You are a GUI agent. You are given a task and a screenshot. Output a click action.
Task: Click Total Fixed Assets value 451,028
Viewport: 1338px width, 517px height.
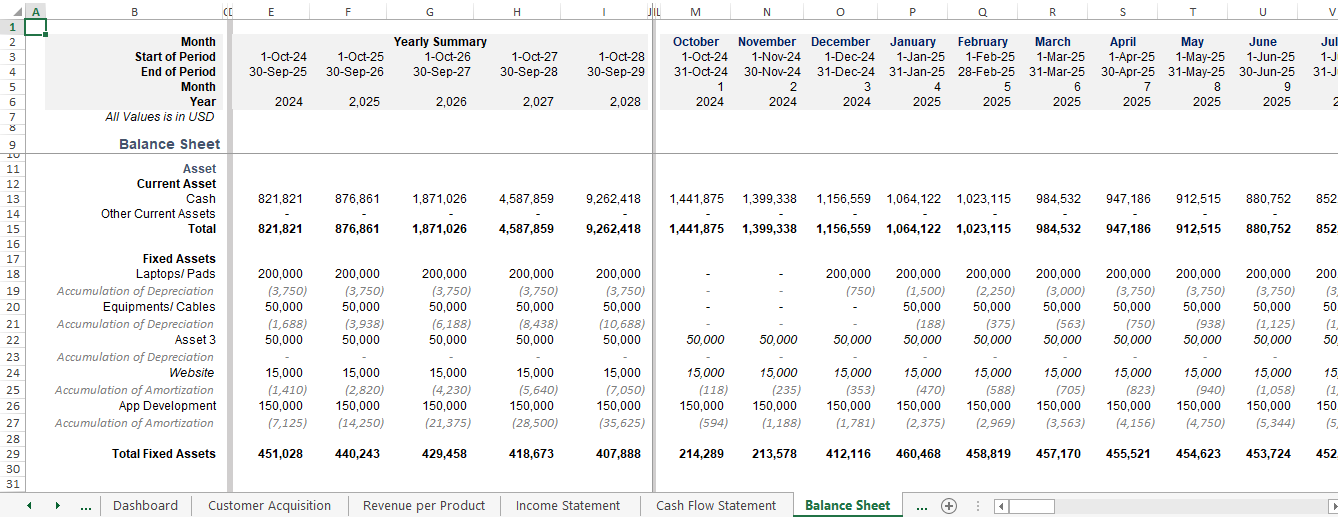pos(280,454)
